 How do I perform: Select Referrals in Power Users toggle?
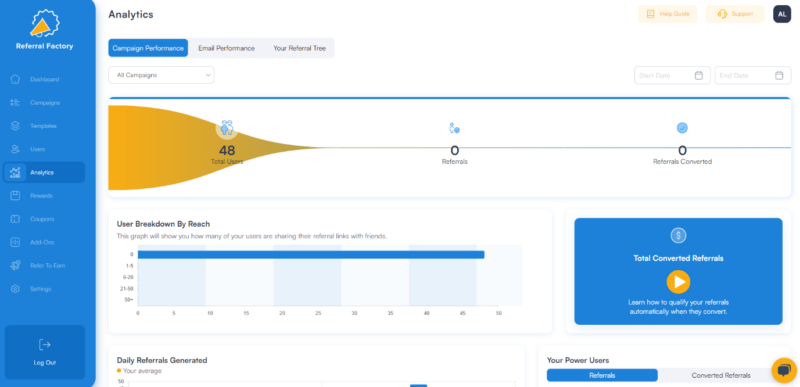click(x=602, y=375)
